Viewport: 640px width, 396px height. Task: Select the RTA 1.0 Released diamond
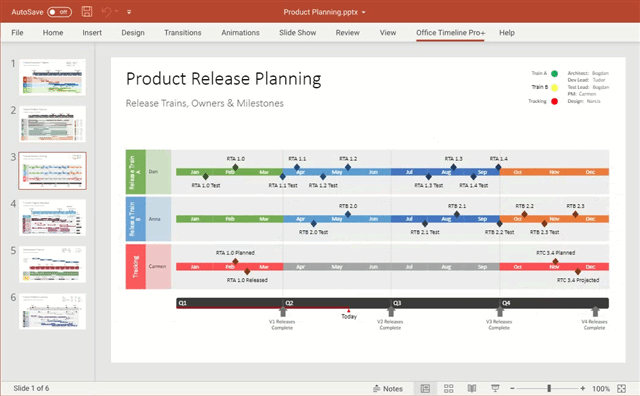[x=247, y=271]
